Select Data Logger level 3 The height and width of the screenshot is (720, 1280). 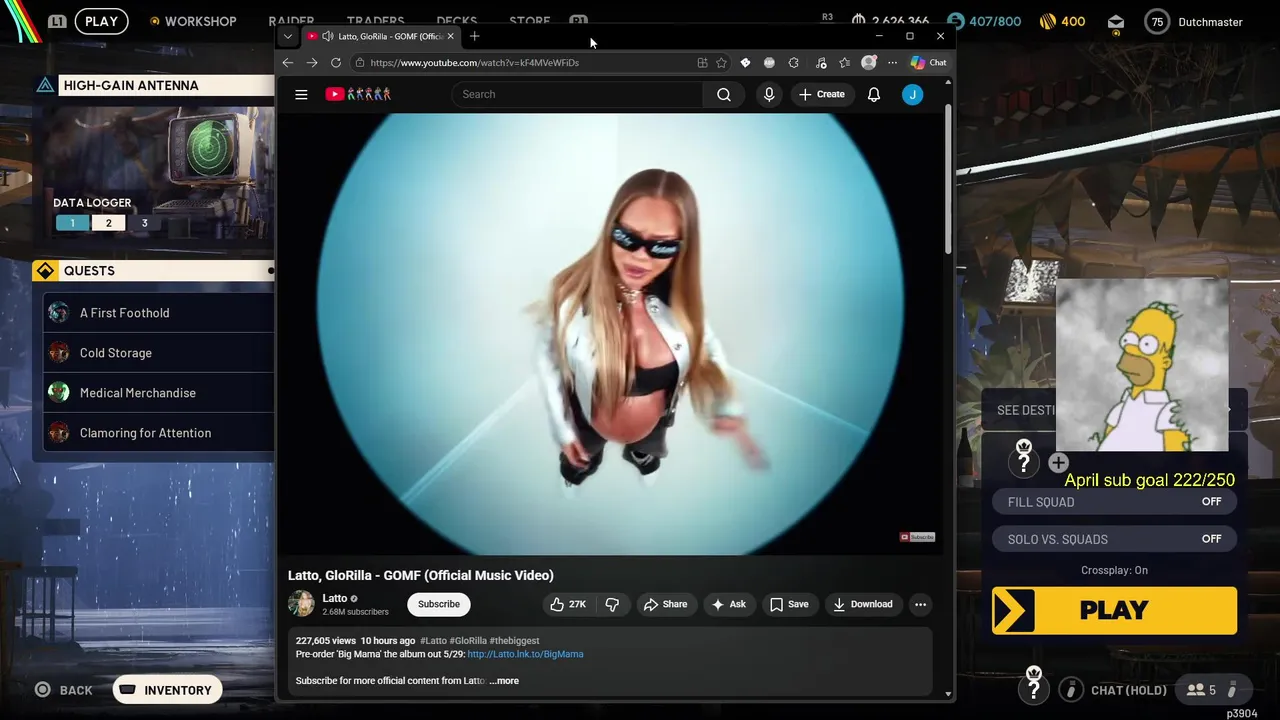click(x=144, y=223)
